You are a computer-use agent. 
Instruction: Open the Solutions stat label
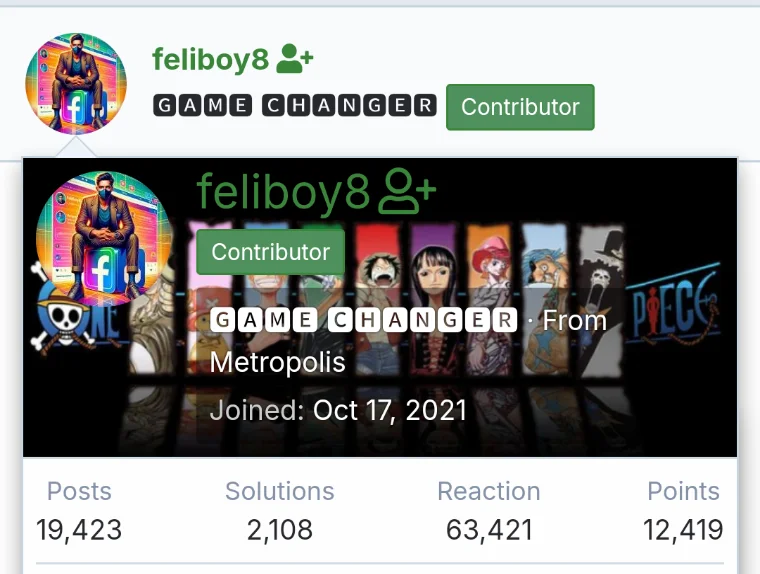(x=280, y=491)
